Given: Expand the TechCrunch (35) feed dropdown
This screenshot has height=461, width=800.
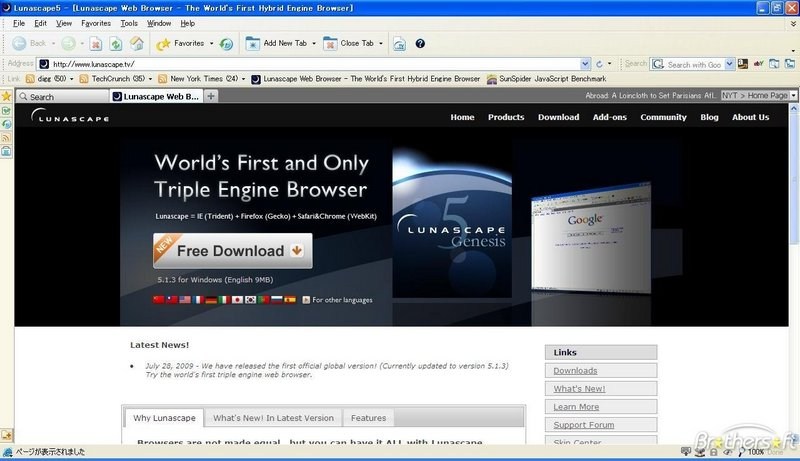Looking at the screenshot, I should [150, 79].
